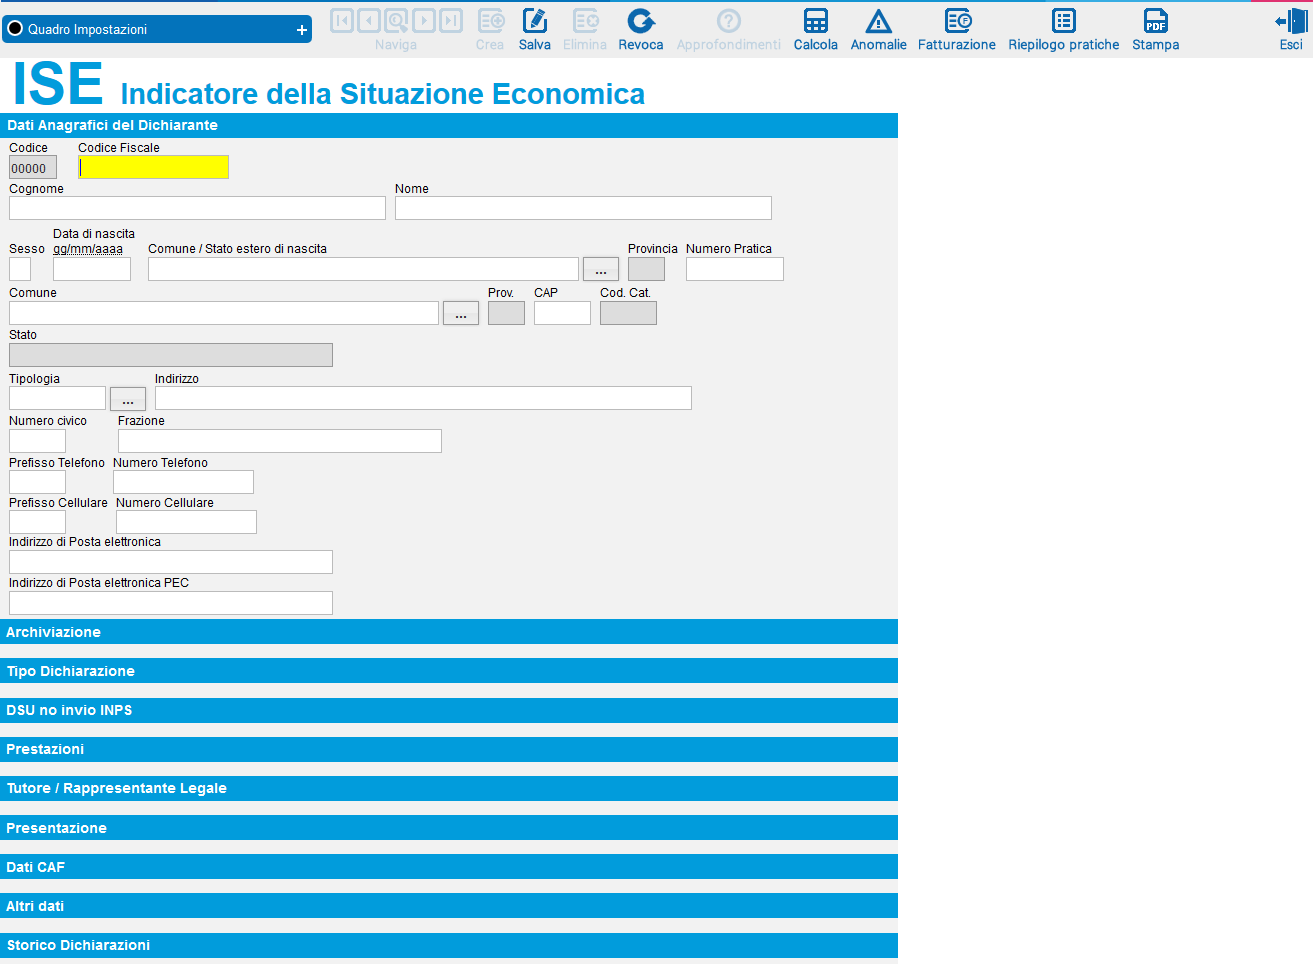Focus the yellow Codice Fiscale field

(x=153, y=167)
